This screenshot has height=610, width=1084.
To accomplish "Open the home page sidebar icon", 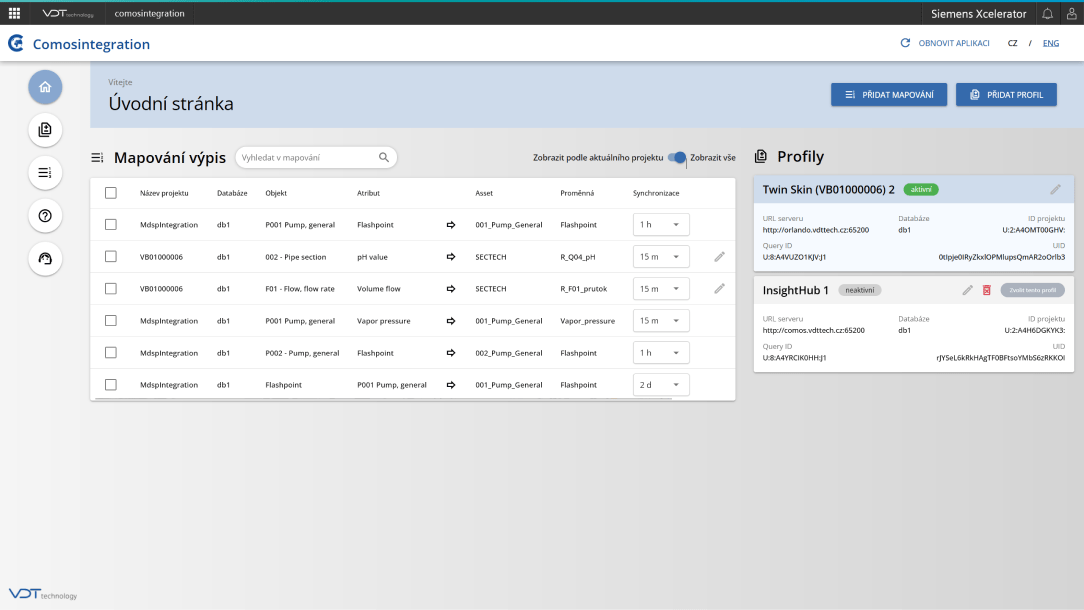I will click(45, 87).
